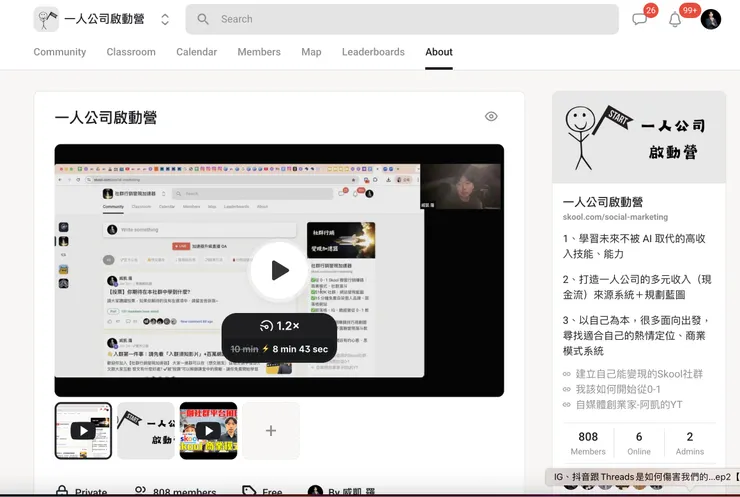This screenshot has height=497, width=740.
Task: Select the START flag logo thumbnail
Action: point(146,430)
